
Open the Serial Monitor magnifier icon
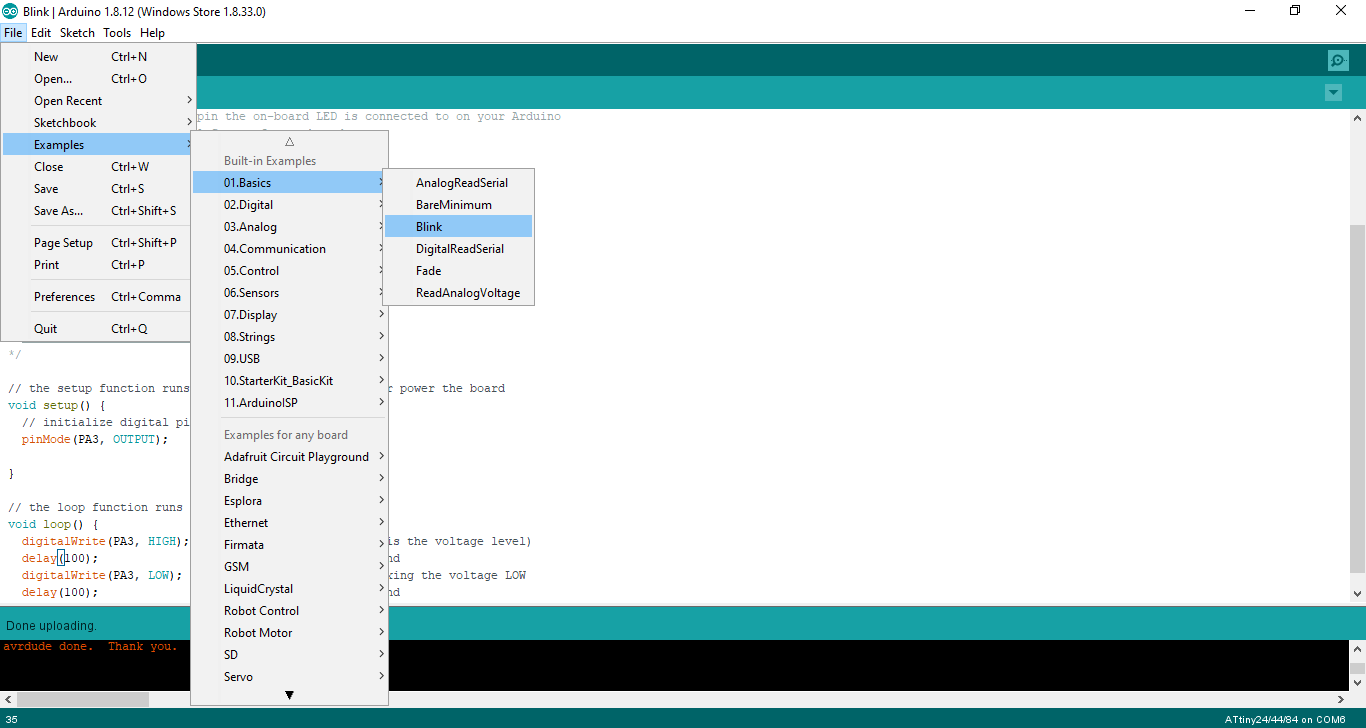1338,60
